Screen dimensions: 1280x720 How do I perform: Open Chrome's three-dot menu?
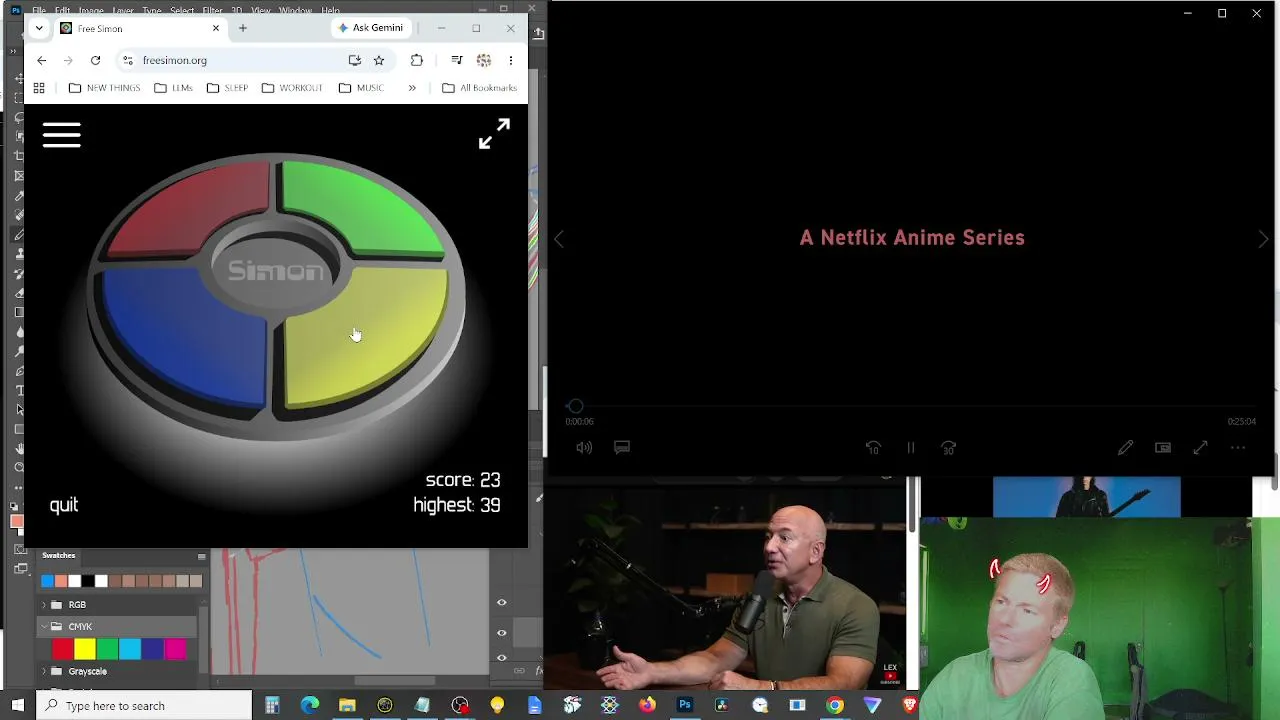(x=511, y=60)
